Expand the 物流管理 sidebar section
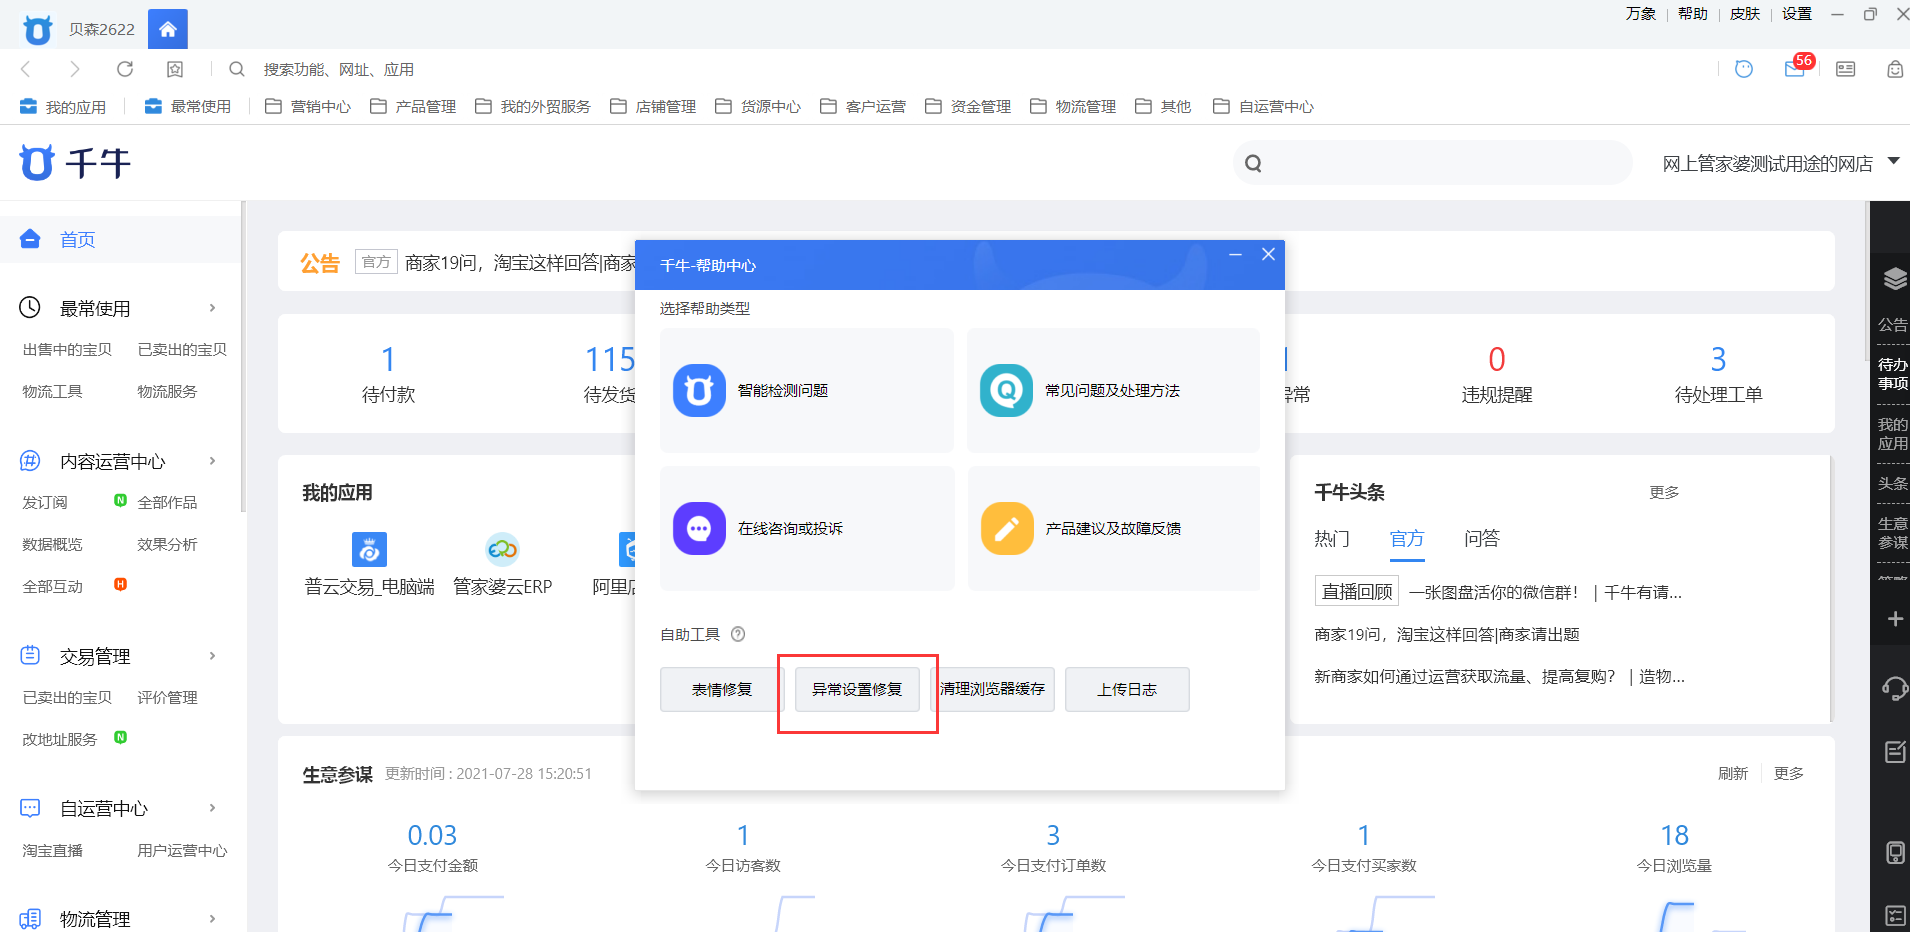The height and width of the screenshot is (932, 1910). click(212, 919)
